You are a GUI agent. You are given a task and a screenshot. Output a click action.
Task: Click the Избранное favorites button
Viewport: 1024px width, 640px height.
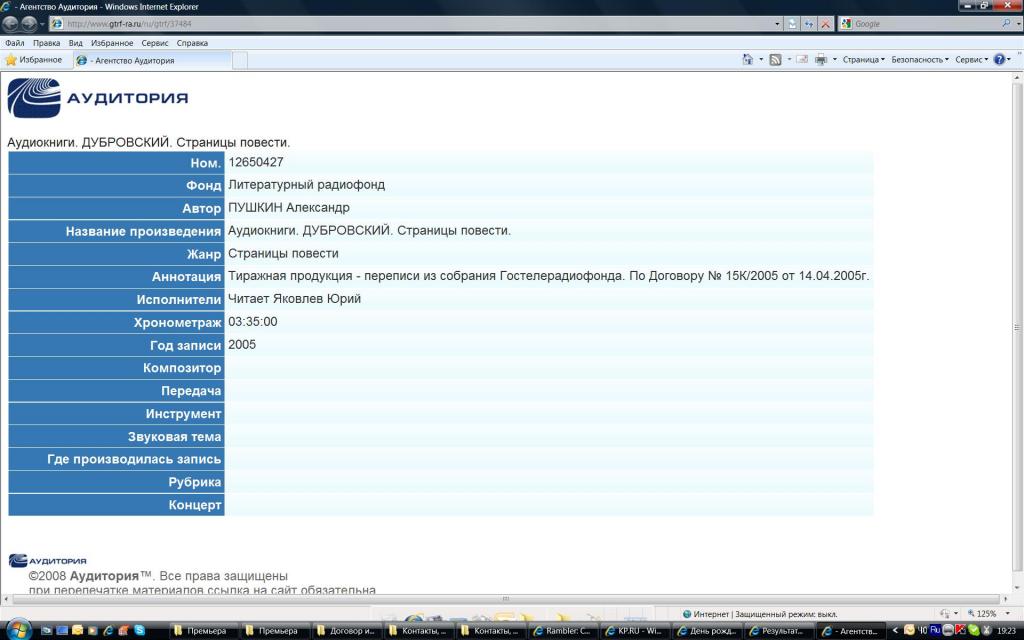34,60
